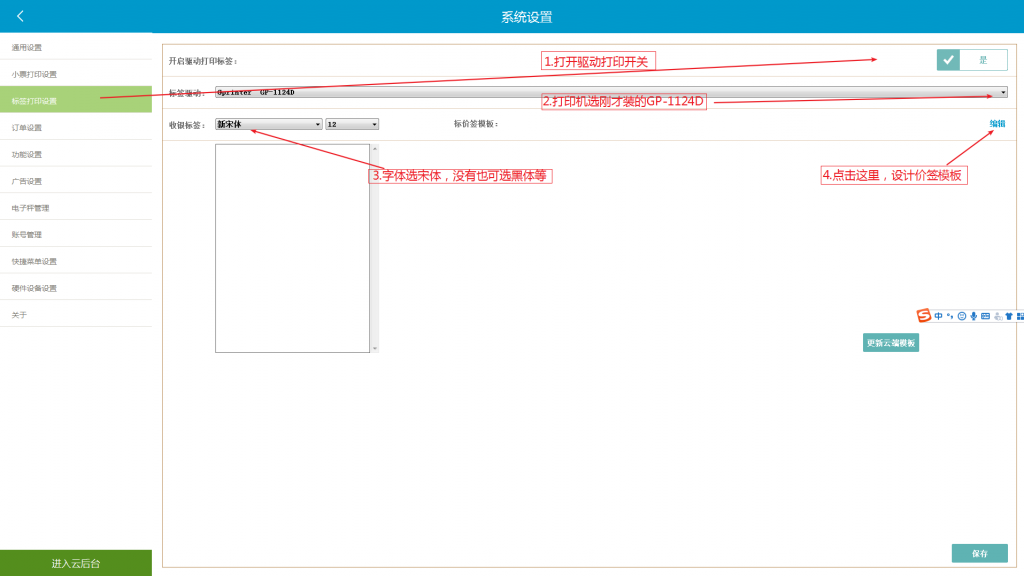Open Sogou account avatar icon
Viewport: 1024px width, 576px height.
tap(998, 316)
